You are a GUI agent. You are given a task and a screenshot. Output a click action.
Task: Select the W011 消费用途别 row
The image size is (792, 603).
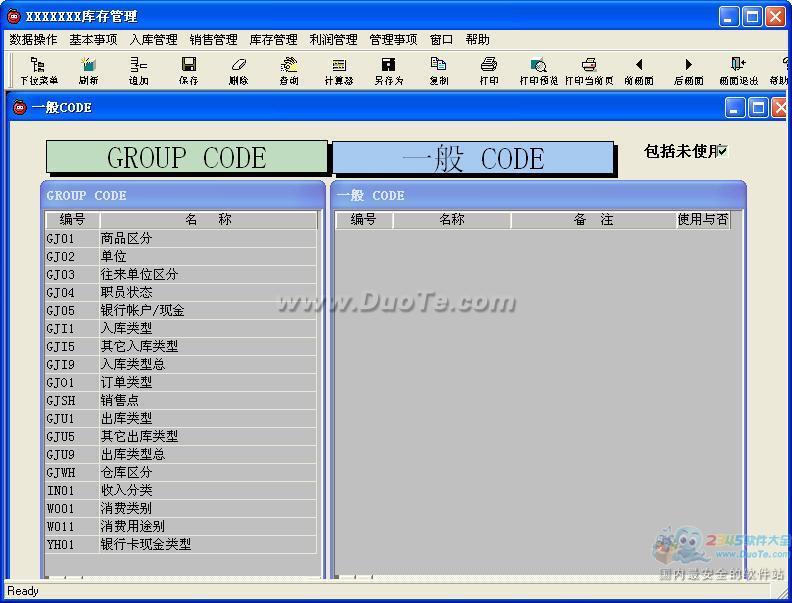coord(181,527)
